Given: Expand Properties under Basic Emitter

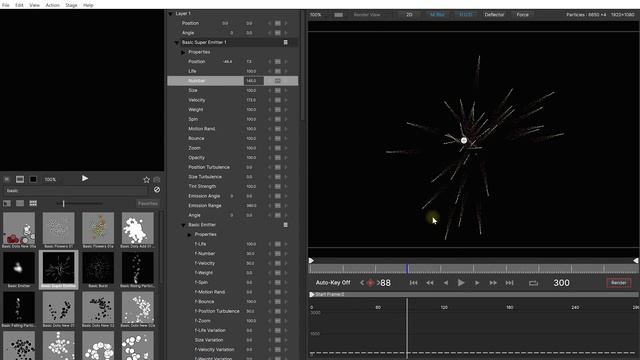Looking at the screenshot, I should click(190, 235).
